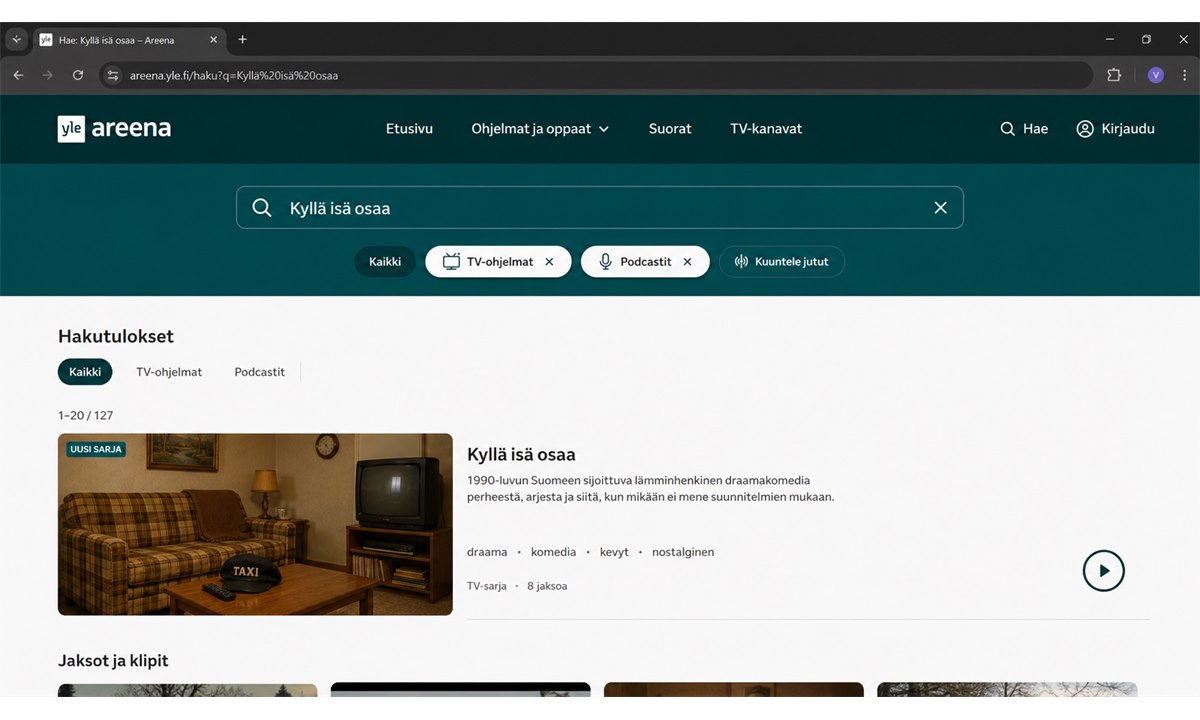The image size is (1200, 720).
Task: Open Suorat in the navigation
Action: 670,129
